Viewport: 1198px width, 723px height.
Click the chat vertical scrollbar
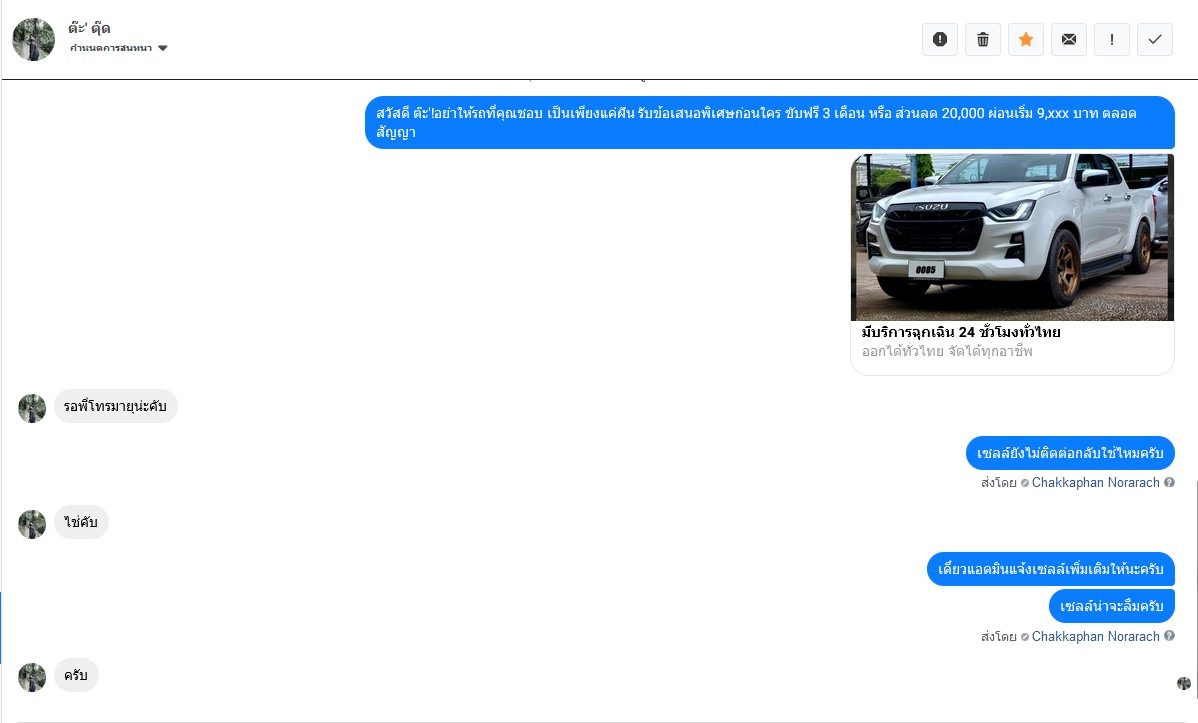point(1196,588)
